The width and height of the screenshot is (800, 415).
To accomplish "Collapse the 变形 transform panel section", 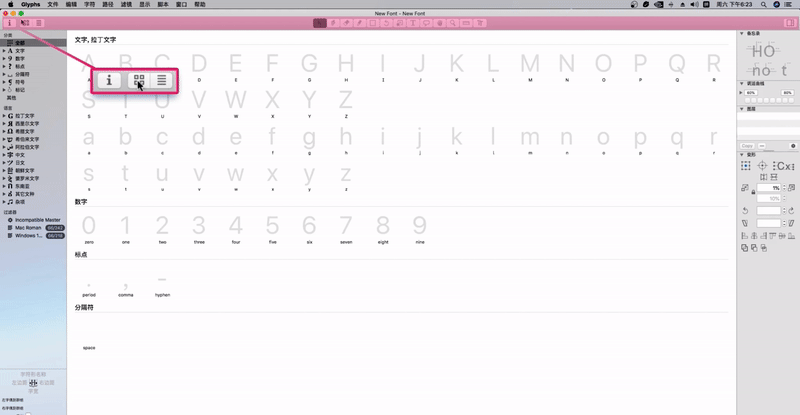I will pos(743,155).
